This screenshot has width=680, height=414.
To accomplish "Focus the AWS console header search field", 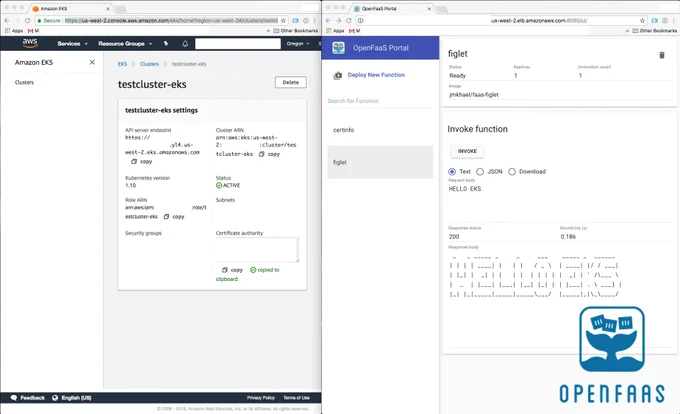I will point(238,44).
